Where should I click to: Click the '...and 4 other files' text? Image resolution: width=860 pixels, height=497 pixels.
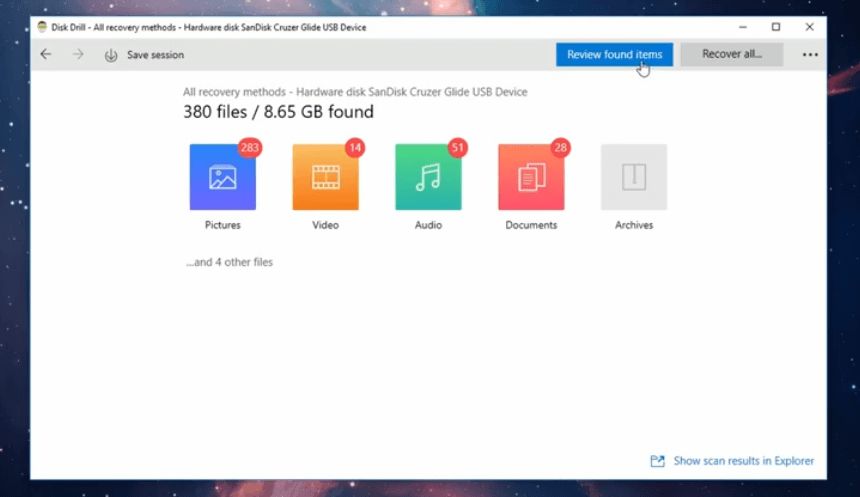(x=229, y=262)
